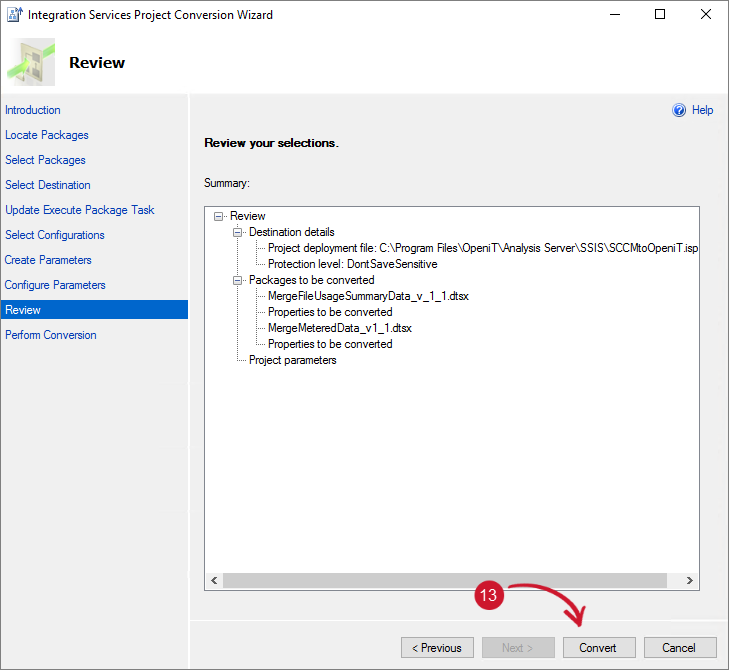The height and width of the screenshot is (670, 729).
Task: Open the Update Execute Package Task step
Action: 80,210
